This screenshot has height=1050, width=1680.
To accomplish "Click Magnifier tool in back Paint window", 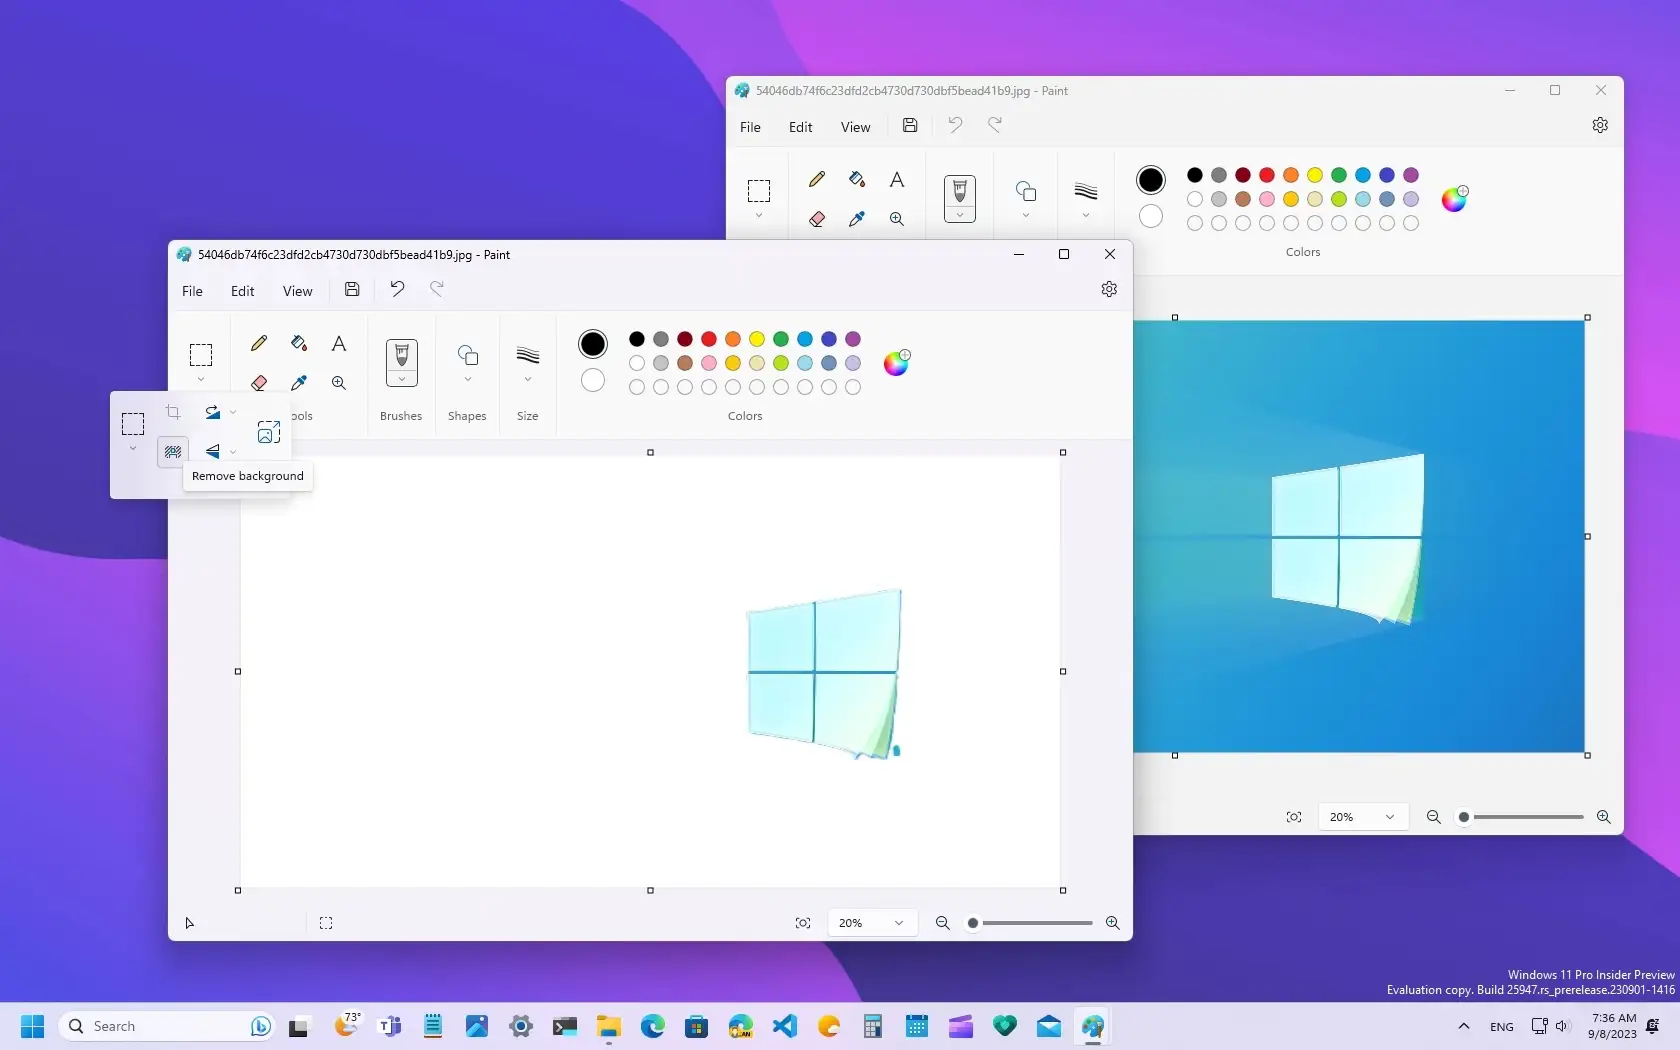I will pyautogui.click(x=897, y=219).
